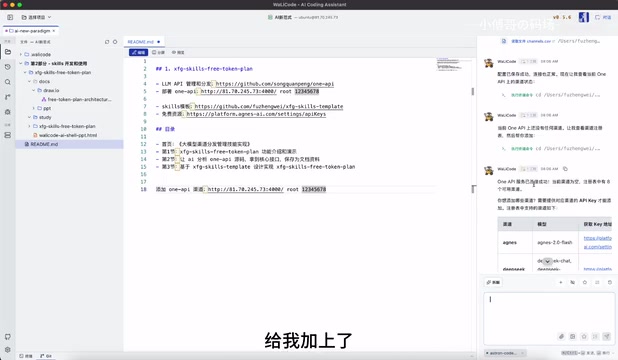This screenshot has width=618, height=360.
Task: Click line 1 heading xfg-skills-free-token-plan
Action: point(204,69)
